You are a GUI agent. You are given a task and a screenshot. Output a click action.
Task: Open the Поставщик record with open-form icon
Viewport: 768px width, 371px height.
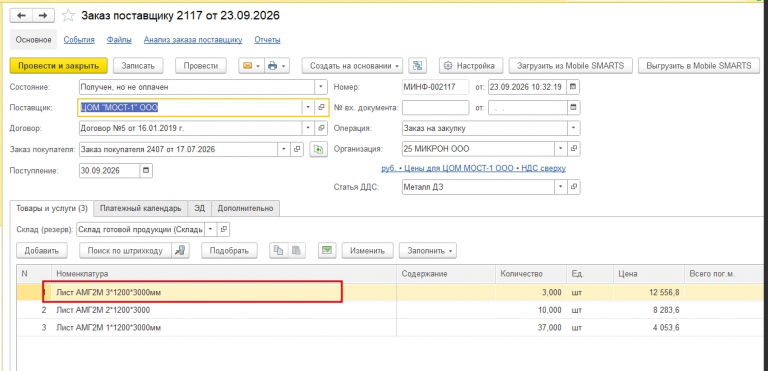coord(321,107)
